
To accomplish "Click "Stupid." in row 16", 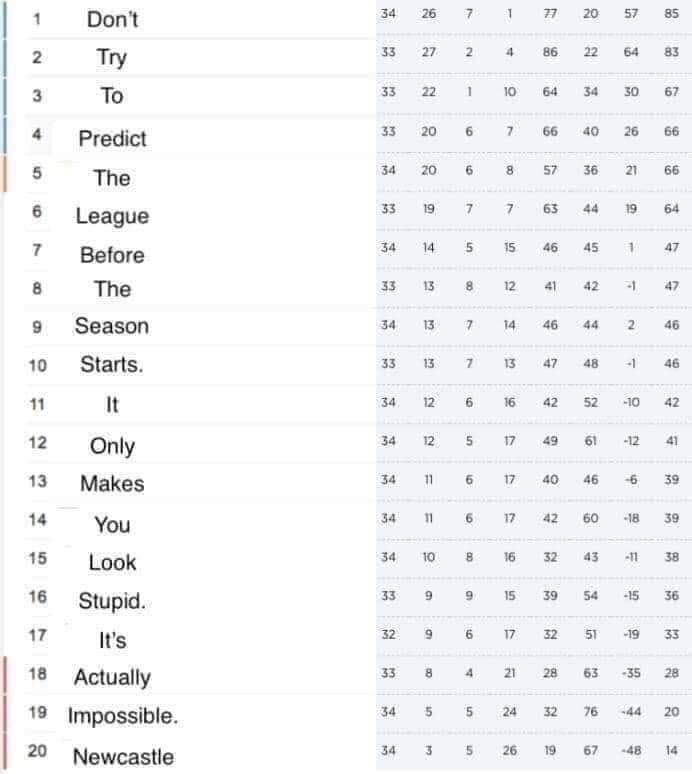I will pos(112,602).
